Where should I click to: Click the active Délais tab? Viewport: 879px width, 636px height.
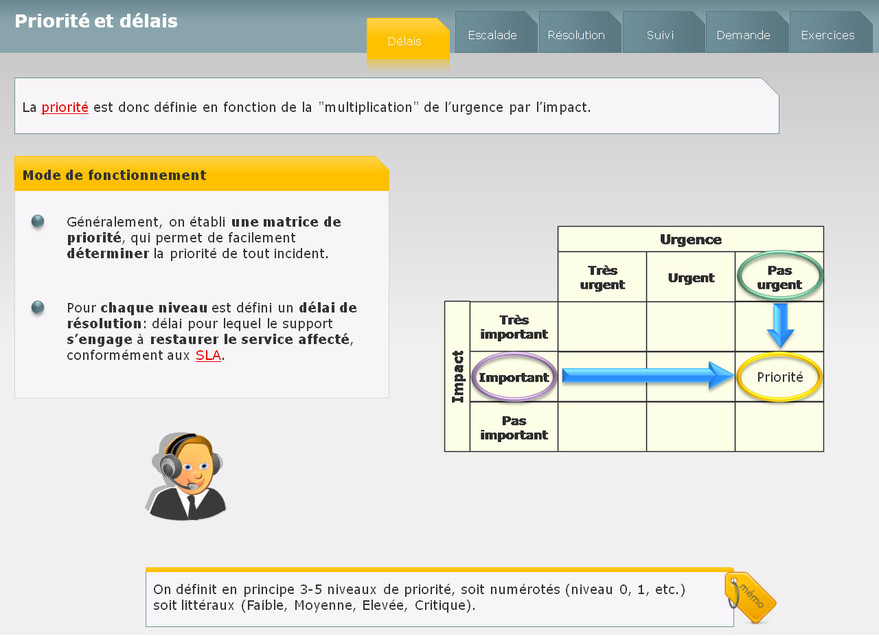[405, 41]
